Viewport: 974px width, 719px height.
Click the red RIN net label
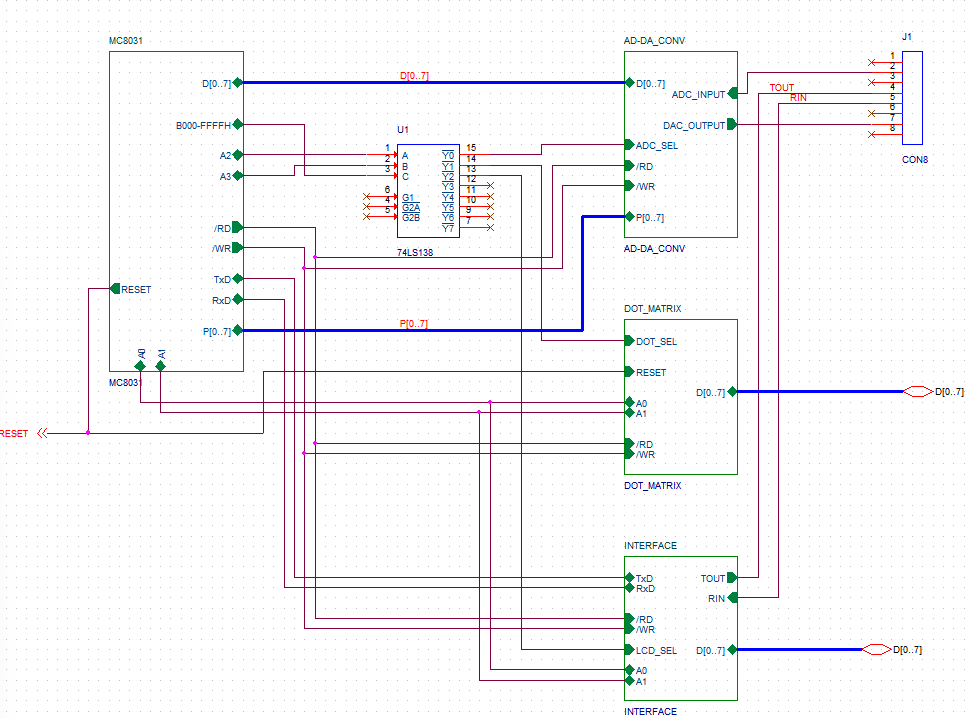click(798, 98)
